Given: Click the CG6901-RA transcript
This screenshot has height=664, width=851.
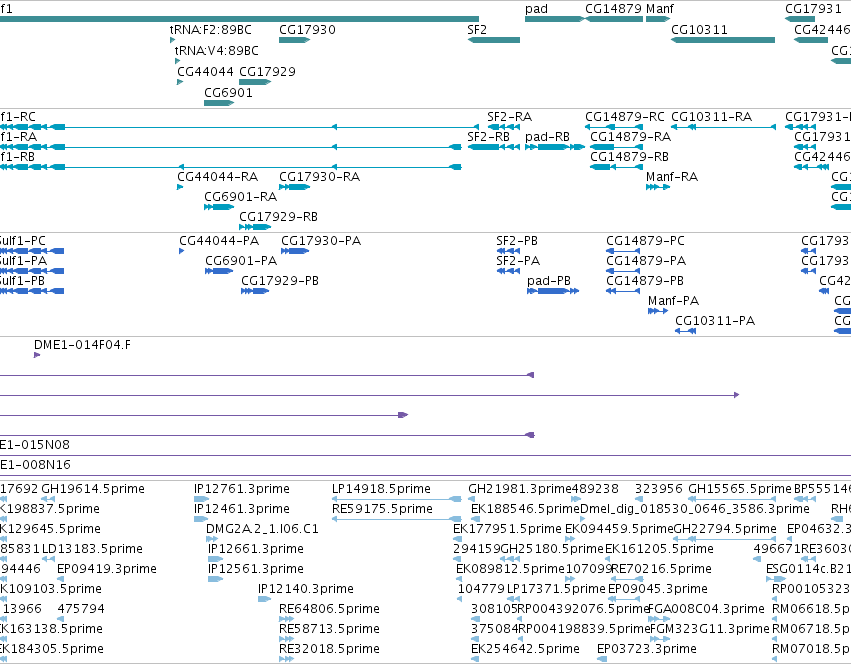Looking at the screenshot, I should point(219,207).
